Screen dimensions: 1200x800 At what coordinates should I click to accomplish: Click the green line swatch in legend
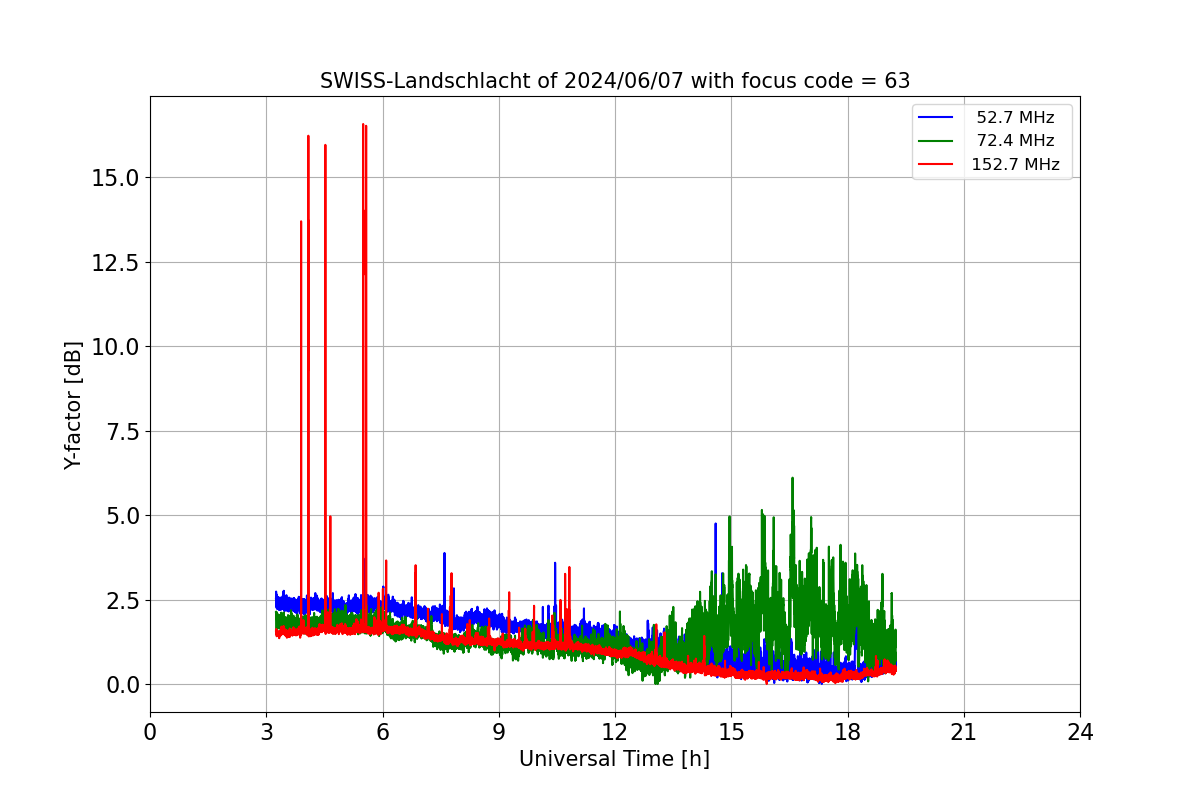937,141
